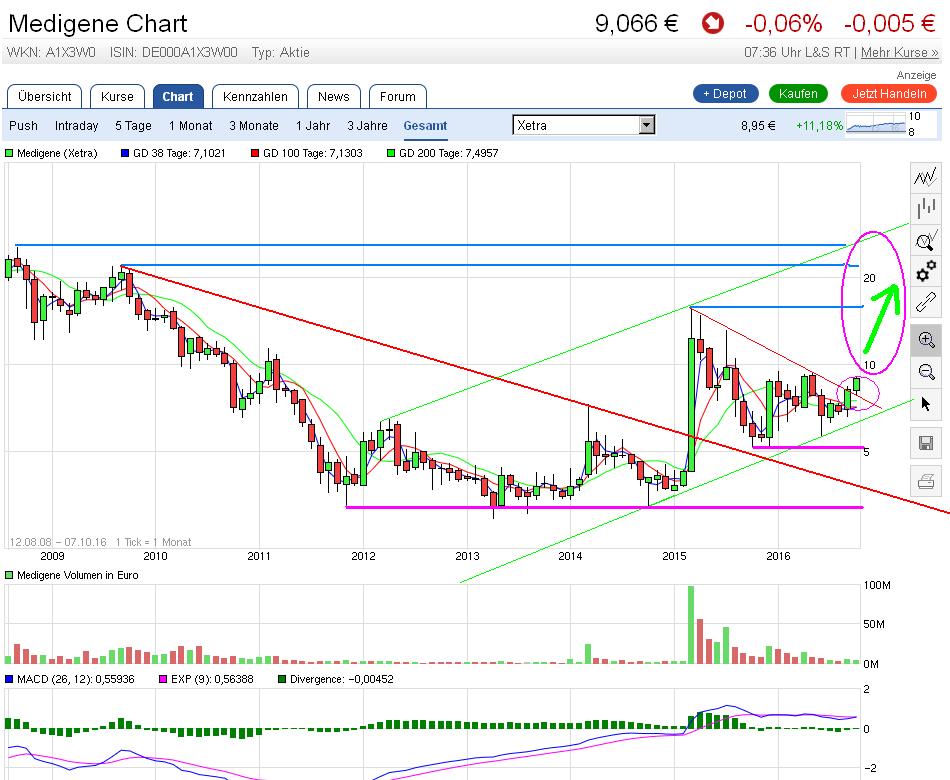This screenshot has width=950, height=780.
Task: Click the GD 200 Tage green swatch
Action: (x=391, y=153)
